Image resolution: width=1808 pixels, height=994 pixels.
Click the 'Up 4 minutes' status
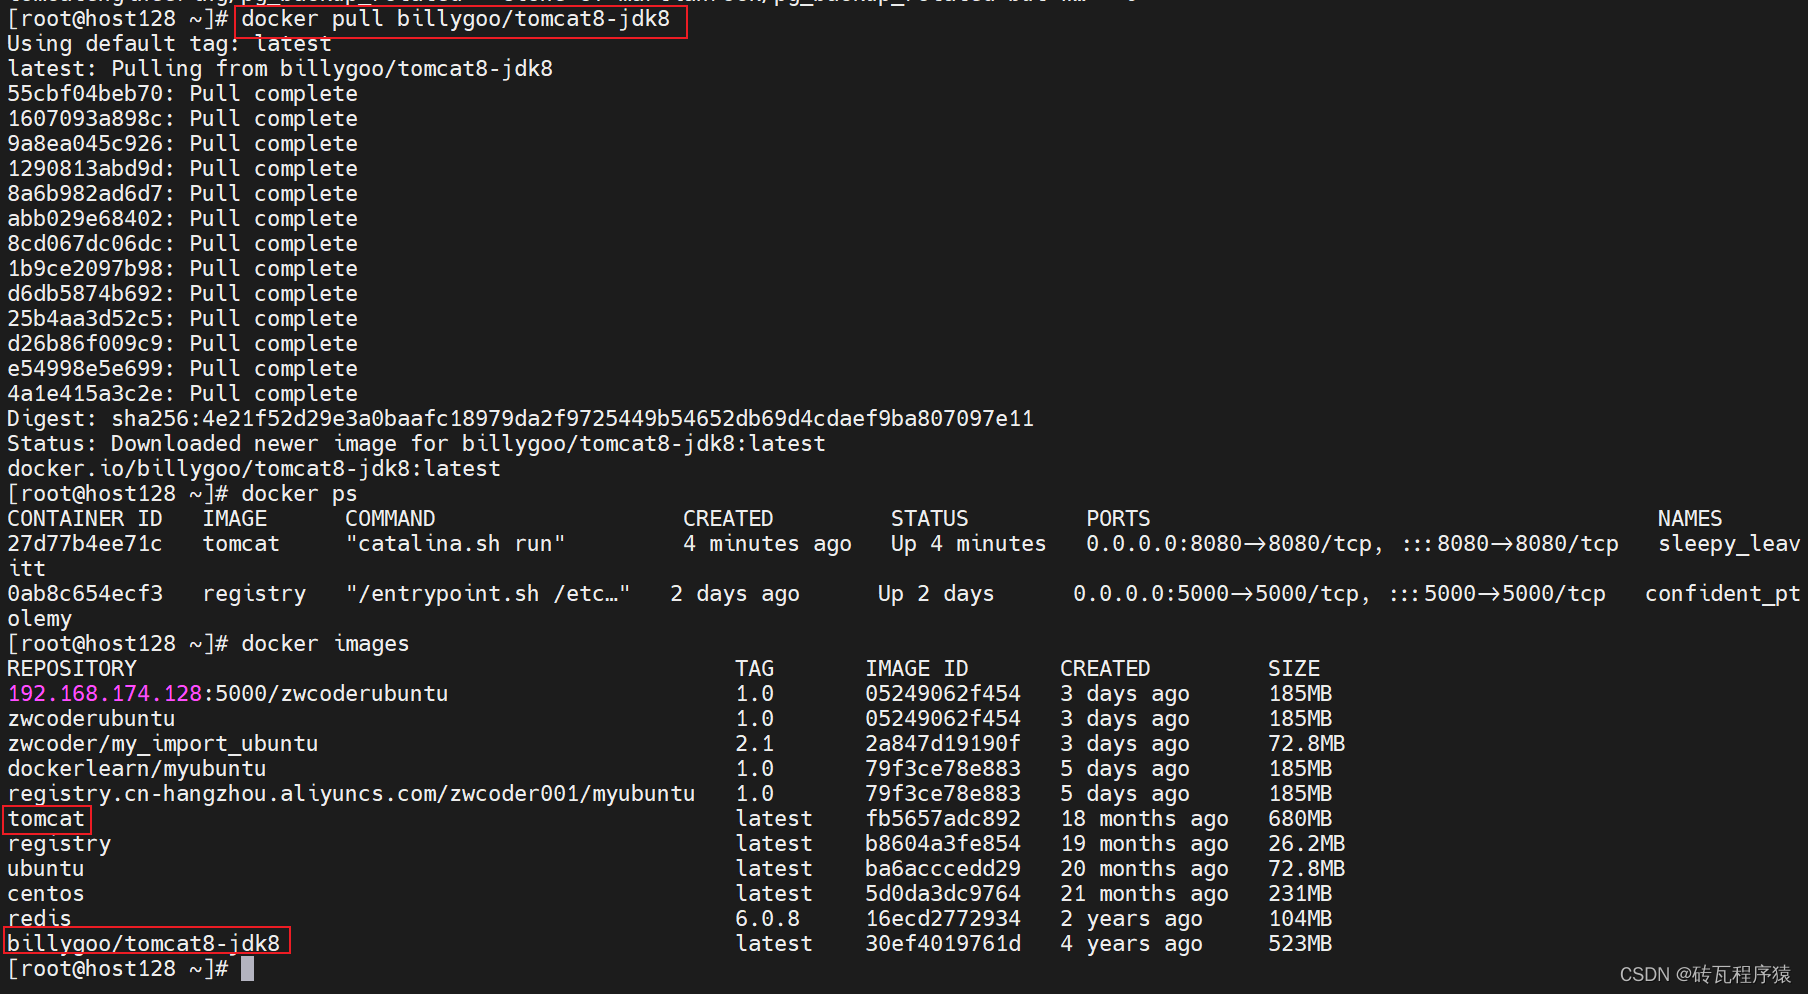[968, 544]
